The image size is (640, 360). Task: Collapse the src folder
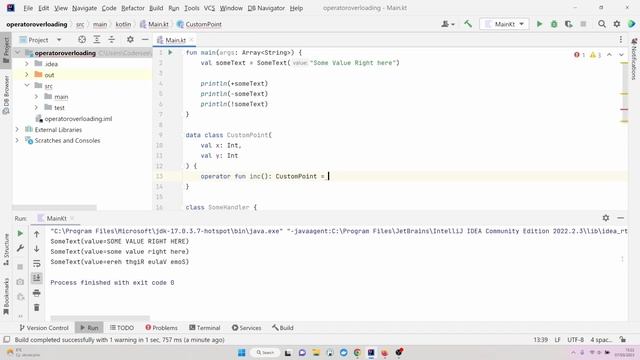point(27,86)
